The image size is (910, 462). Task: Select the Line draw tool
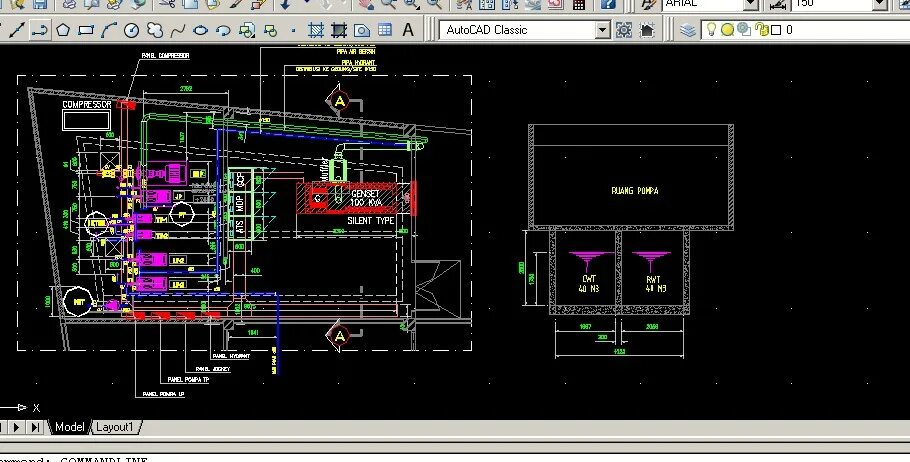(17, 30)
